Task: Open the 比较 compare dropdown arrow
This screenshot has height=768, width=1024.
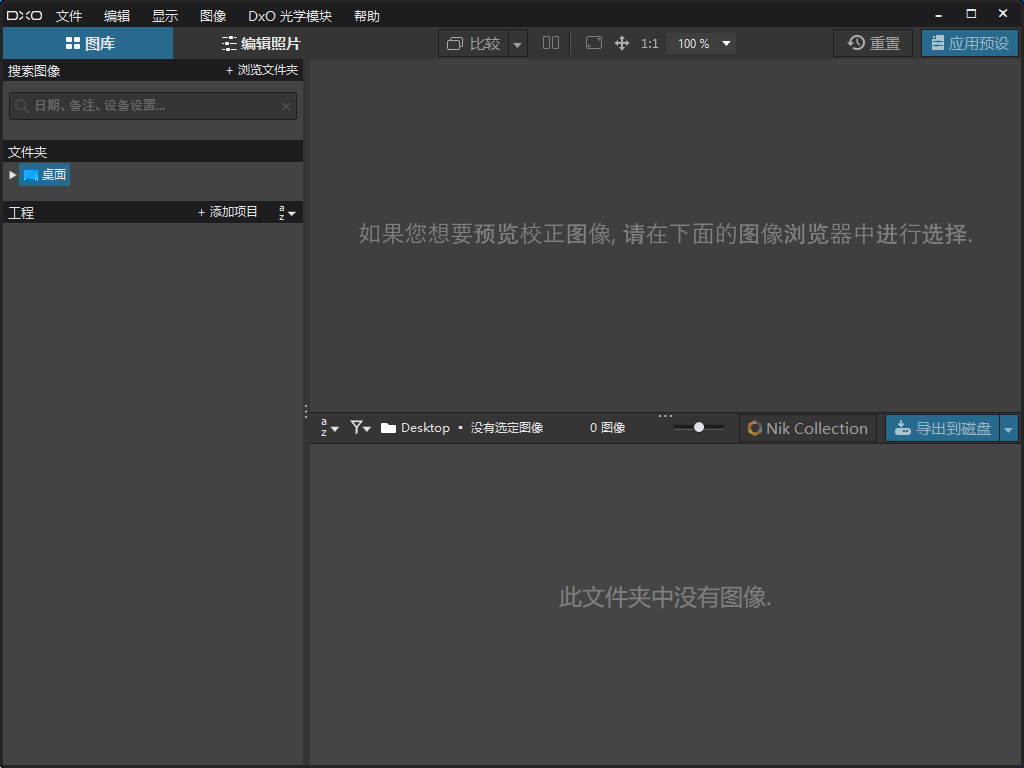Action: pos(517,44)
